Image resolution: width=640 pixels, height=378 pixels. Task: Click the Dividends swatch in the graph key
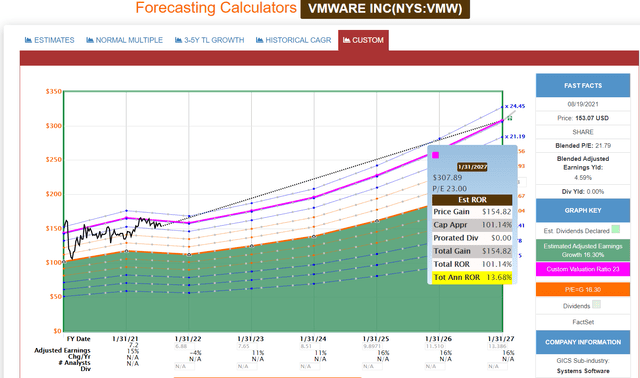(x=596, y=305)
